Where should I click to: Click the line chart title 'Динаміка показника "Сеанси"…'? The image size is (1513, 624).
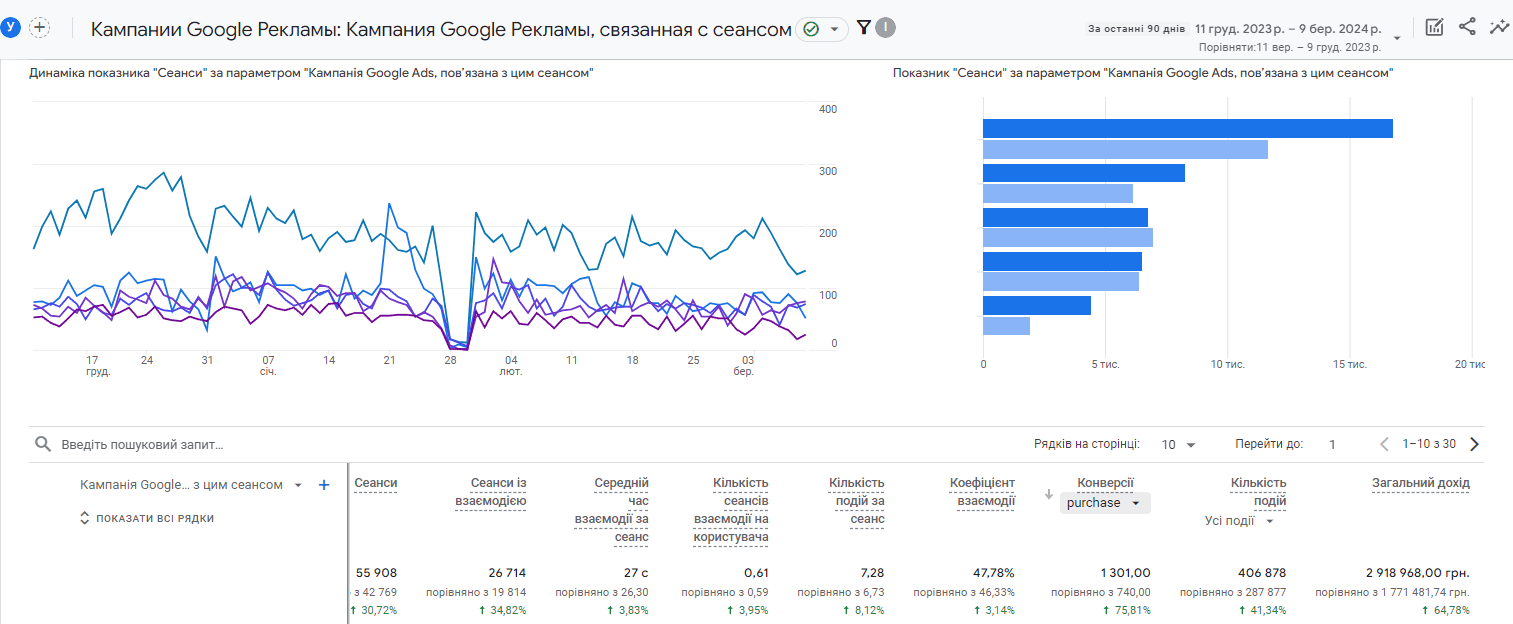click(x=313, y=73)
